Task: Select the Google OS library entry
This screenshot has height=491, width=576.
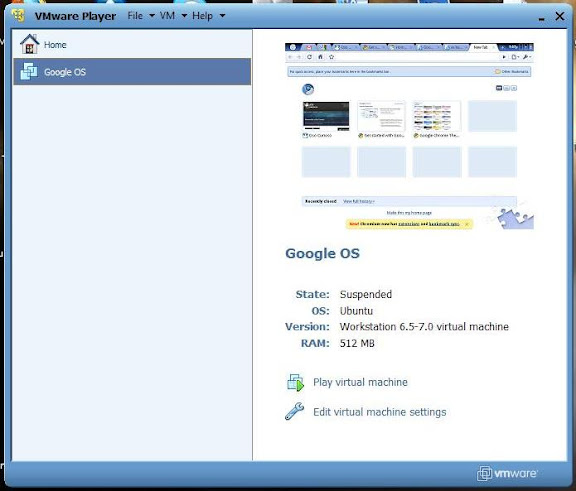Action: (132, 71)
